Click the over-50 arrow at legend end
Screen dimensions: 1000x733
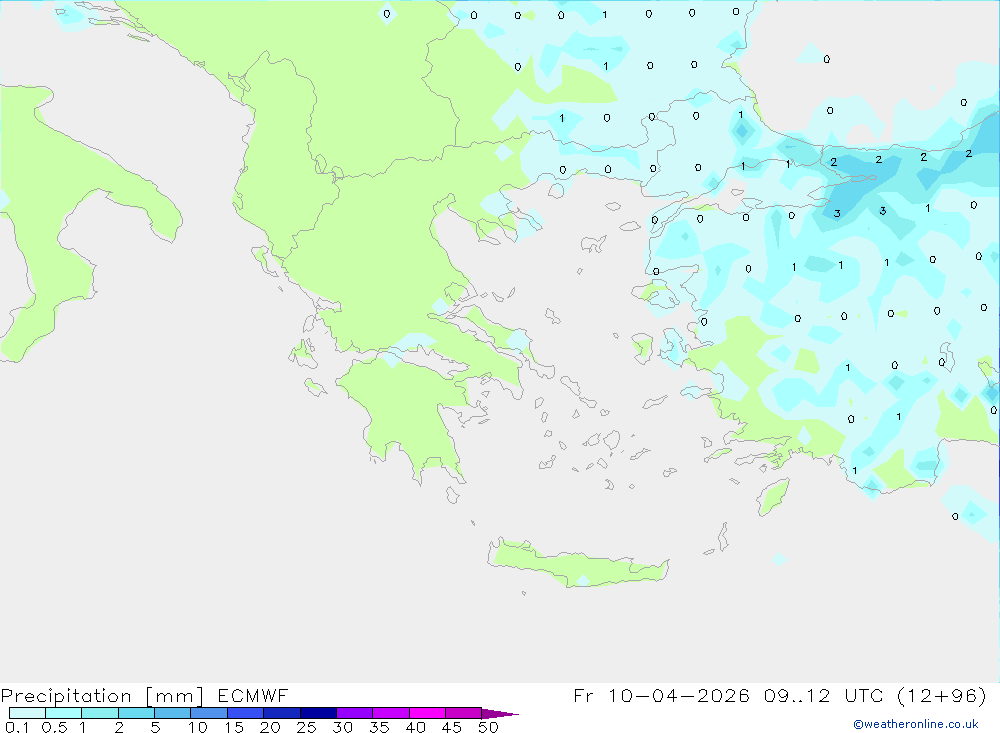pyautogui.click(x=500, y=713)
